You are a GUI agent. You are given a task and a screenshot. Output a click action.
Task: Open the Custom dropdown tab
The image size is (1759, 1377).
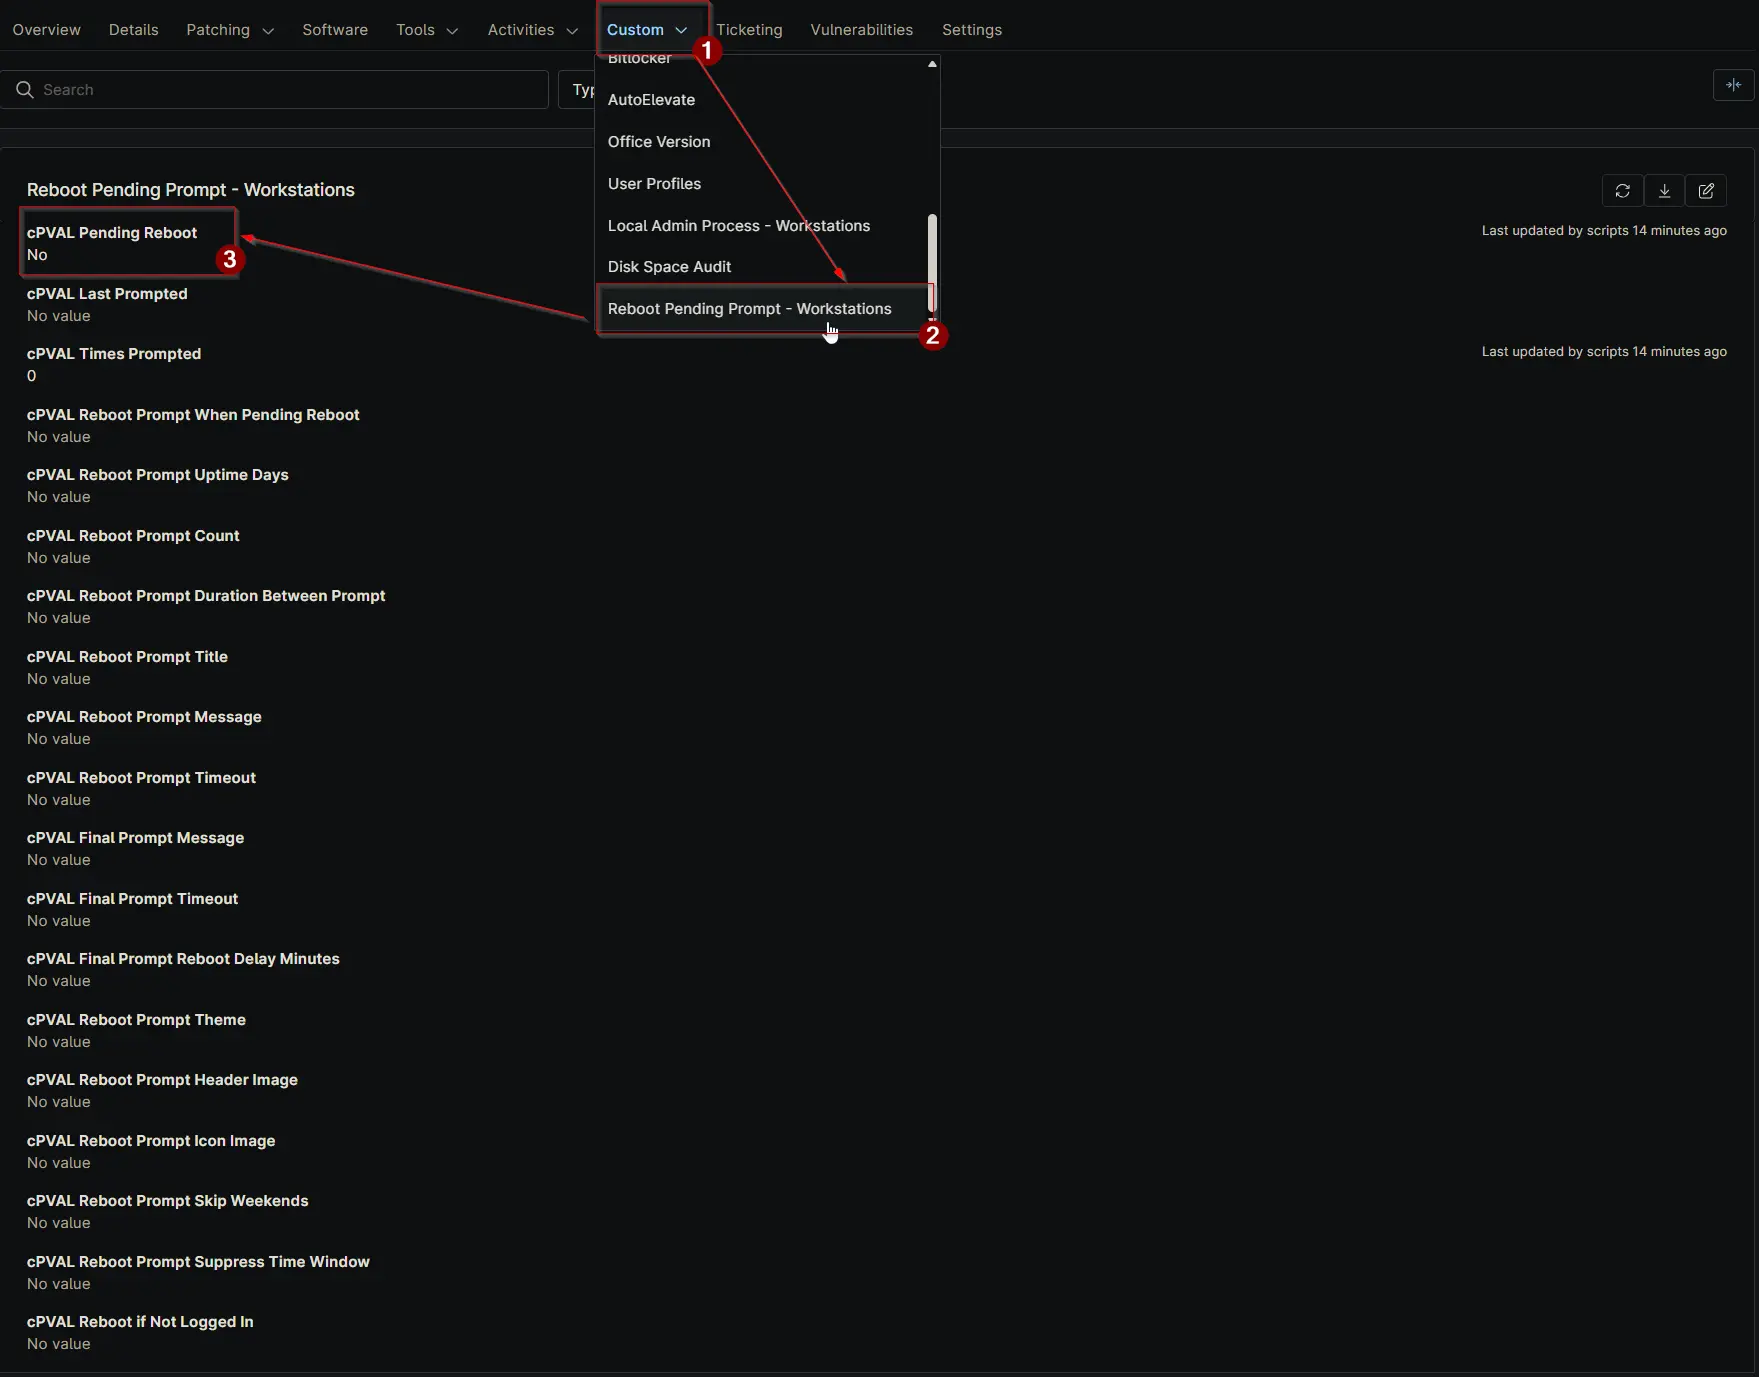pos(646,30)
